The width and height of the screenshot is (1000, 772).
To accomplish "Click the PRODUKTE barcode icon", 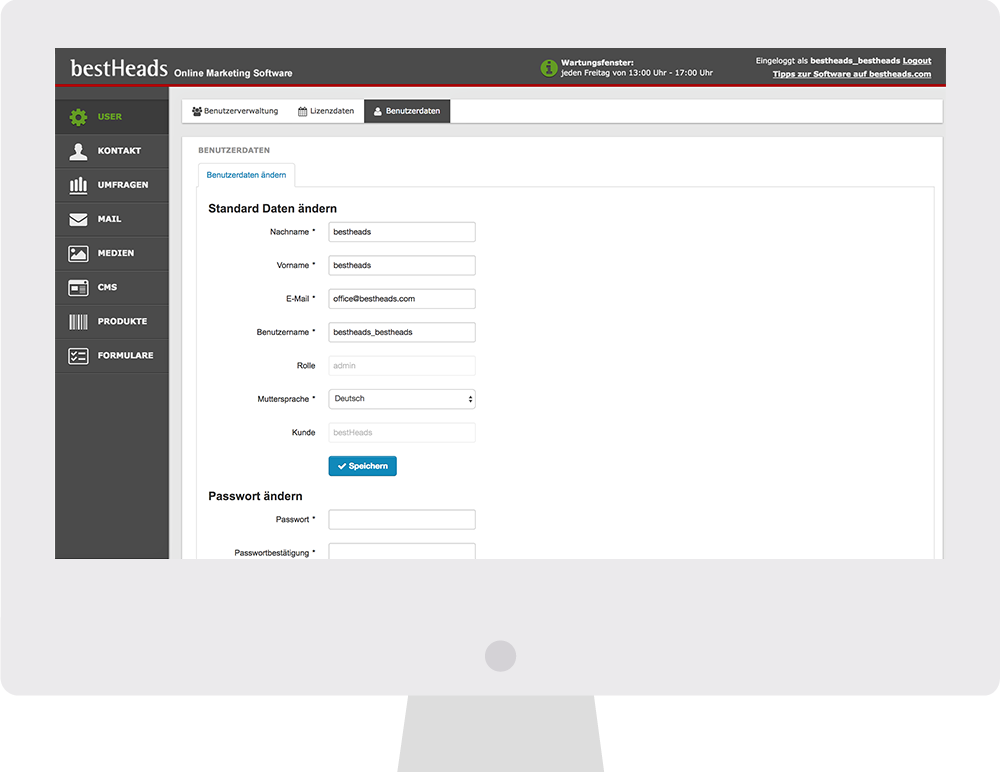I will (x=78, y=322).
